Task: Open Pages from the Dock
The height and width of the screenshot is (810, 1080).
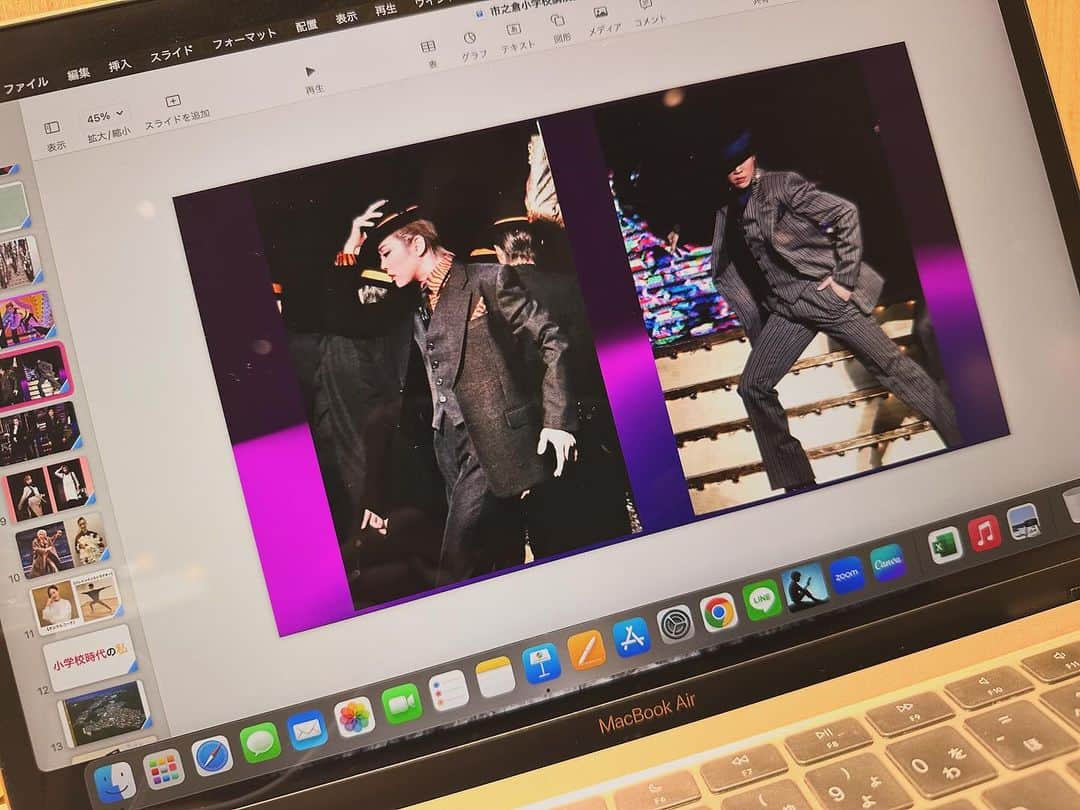Action: coord(587,650)
